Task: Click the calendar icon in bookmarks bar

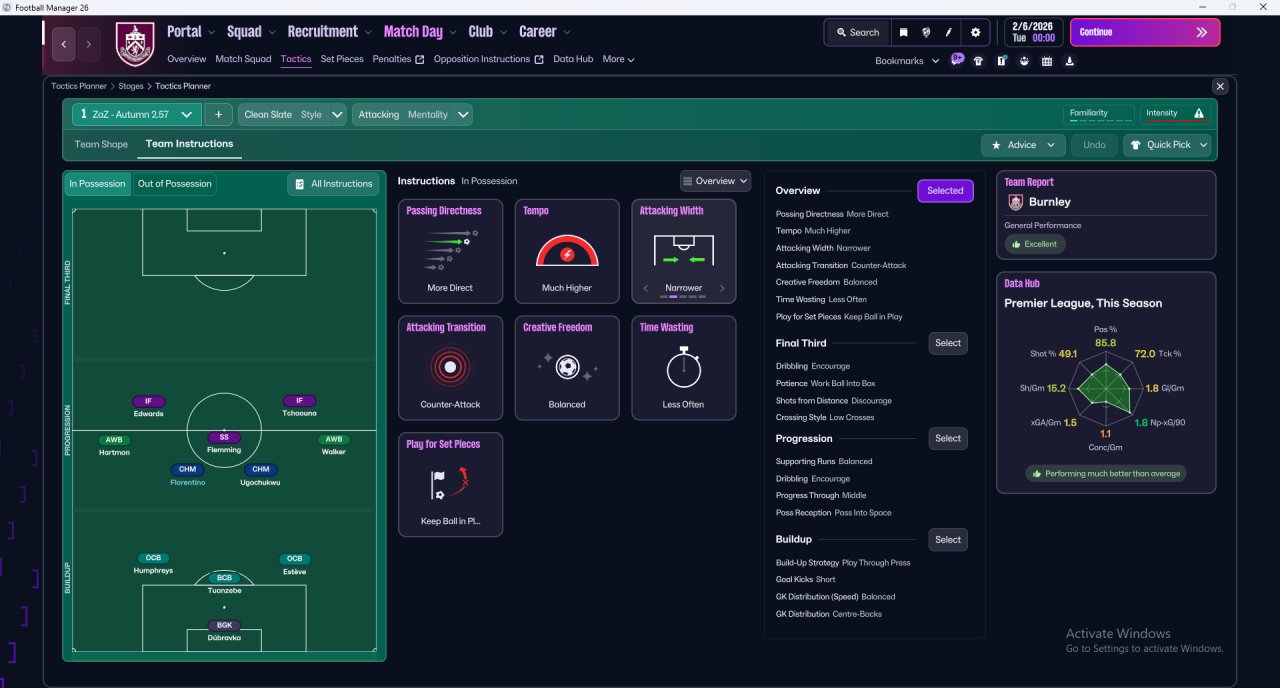Action: 1047,61
